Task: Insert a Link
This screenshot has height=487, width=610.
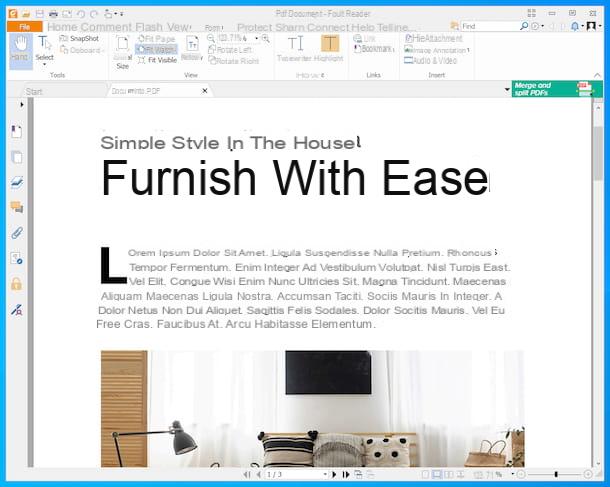Action: [x=365, y=39]
